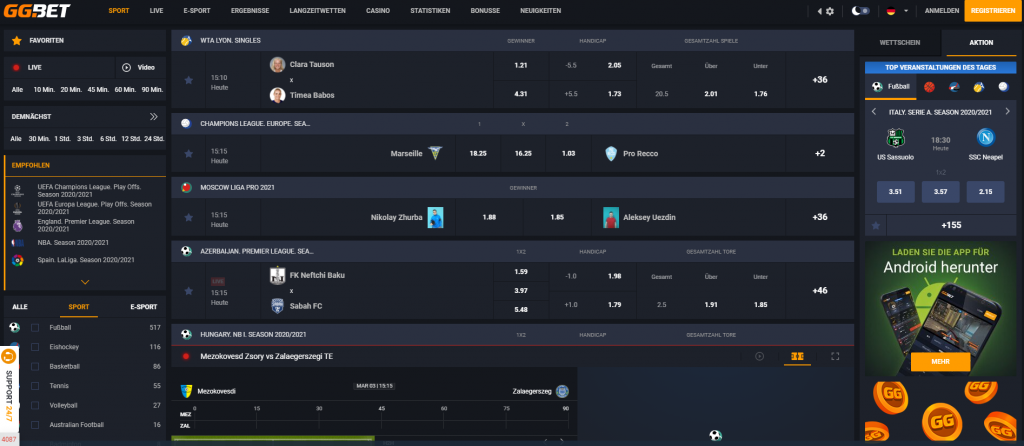This screenshot has width=1024, height=446.
Task: Open the LIVE menu in top navigation
Action: tap(156, 11)
